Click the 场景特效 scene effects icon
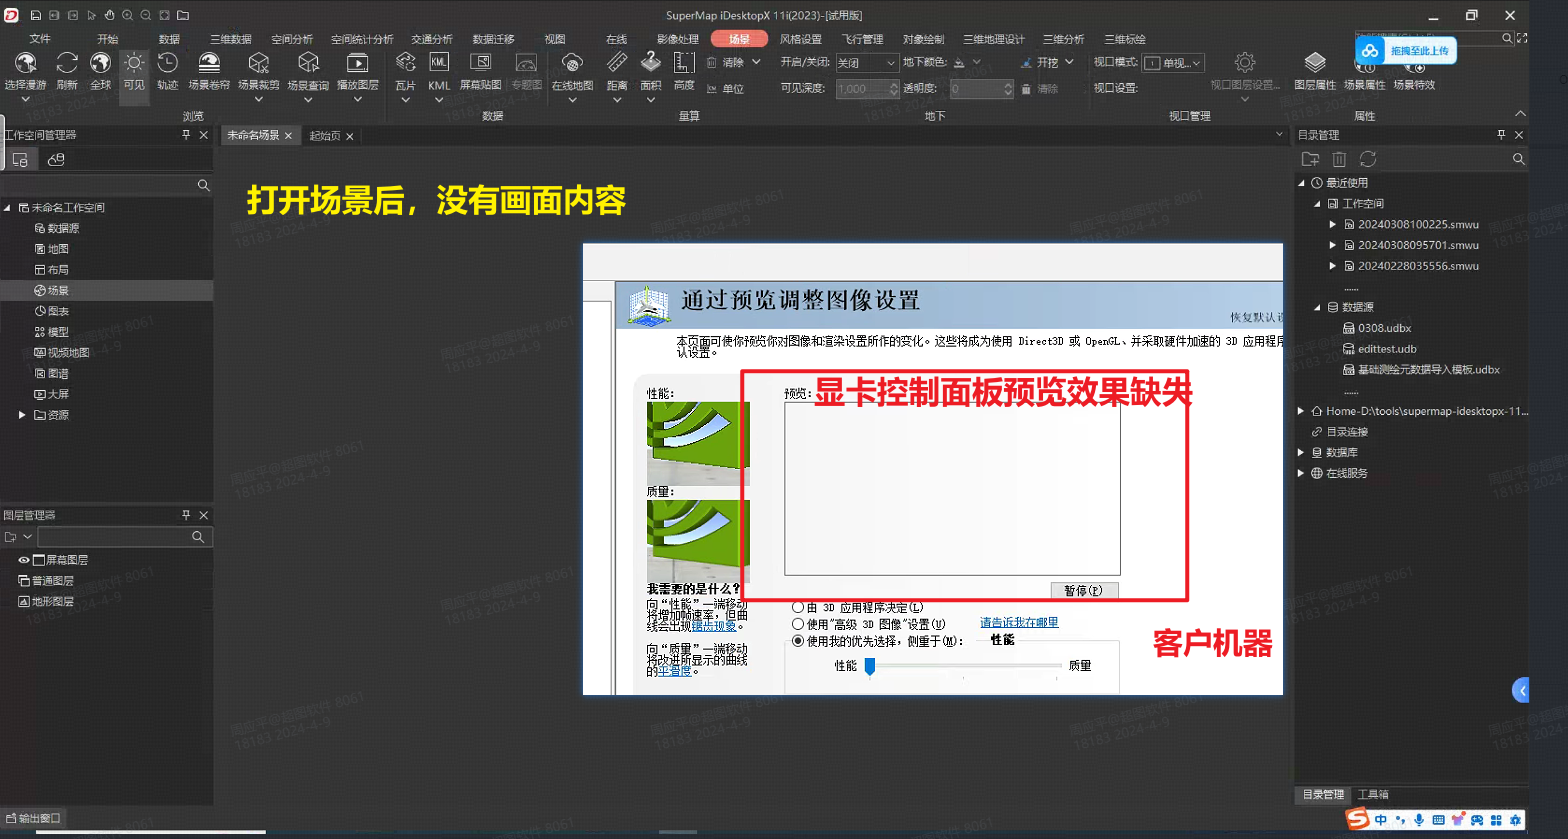 pyautogui.click(x=1414, y=68)
